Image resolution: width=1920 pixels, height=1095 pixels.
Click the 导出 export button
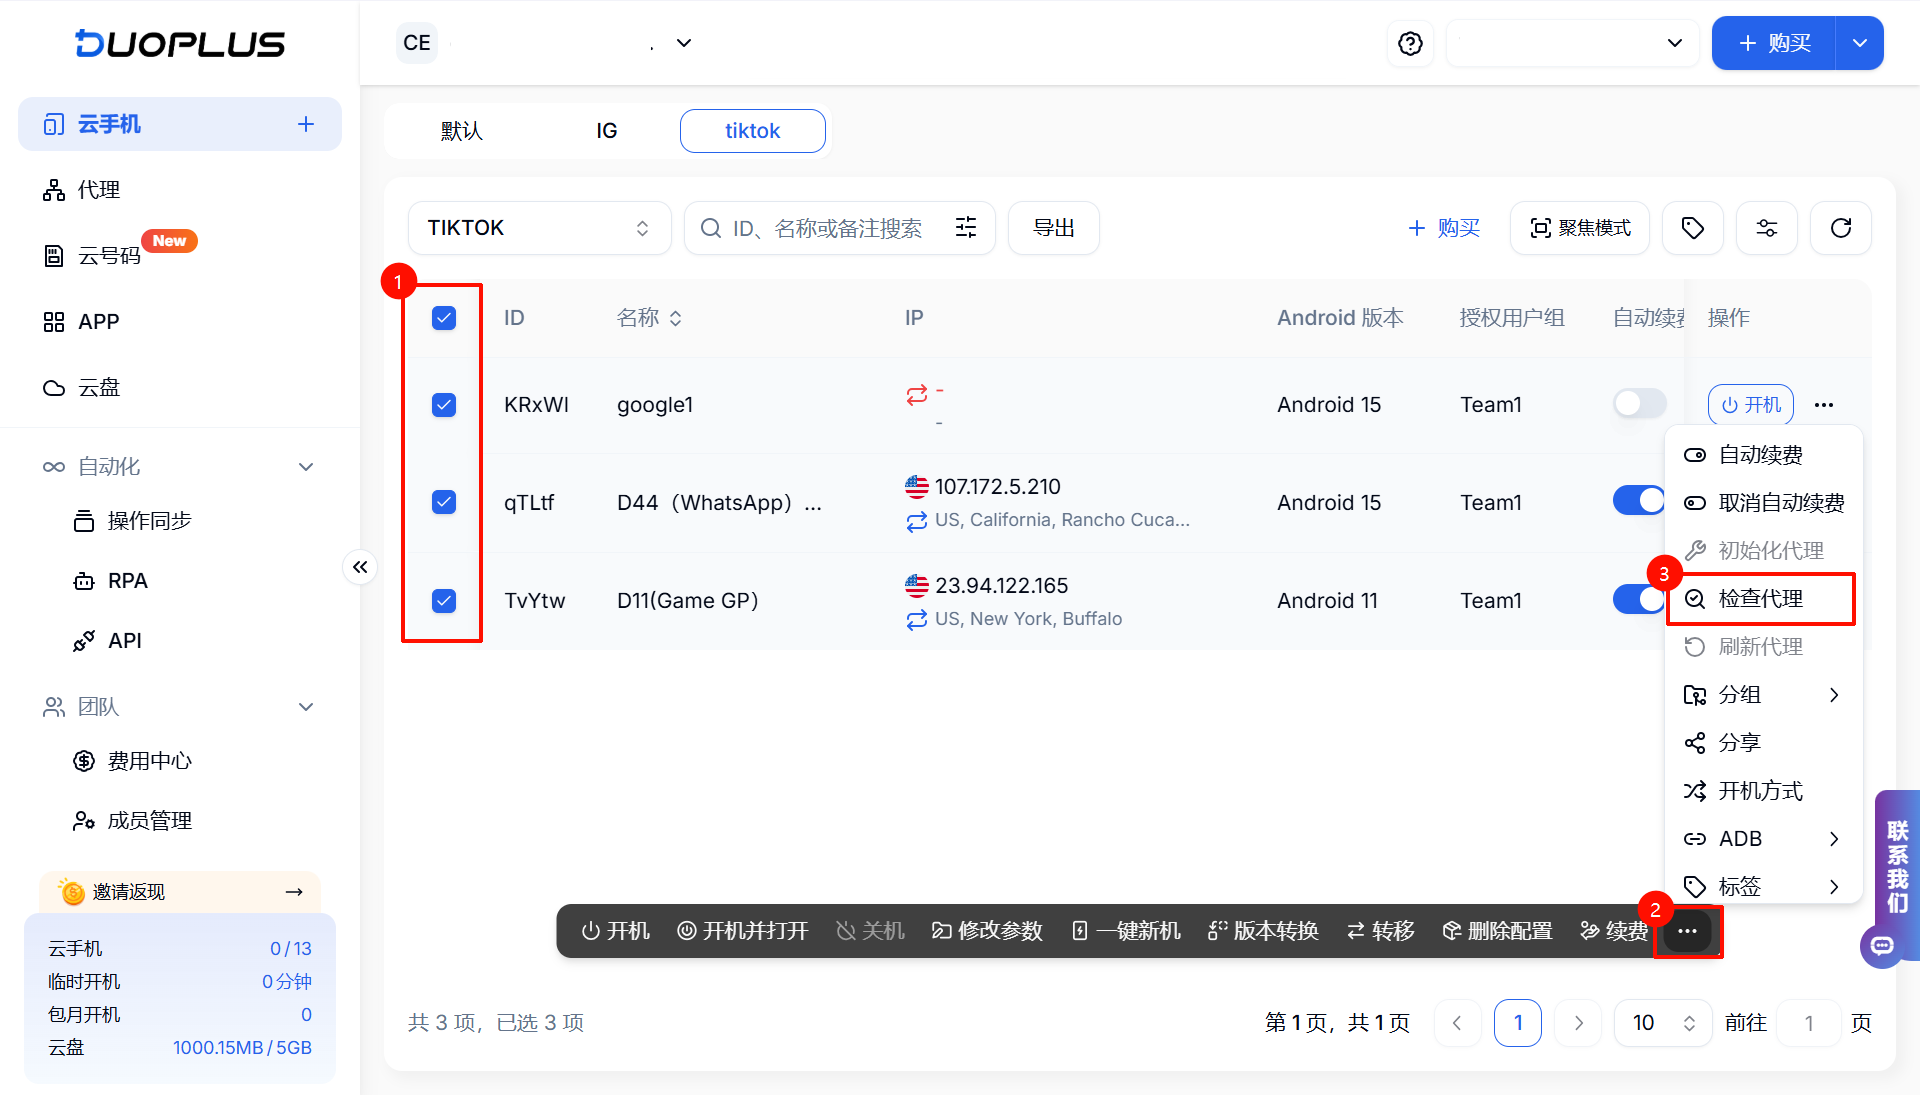[1053, 228]
